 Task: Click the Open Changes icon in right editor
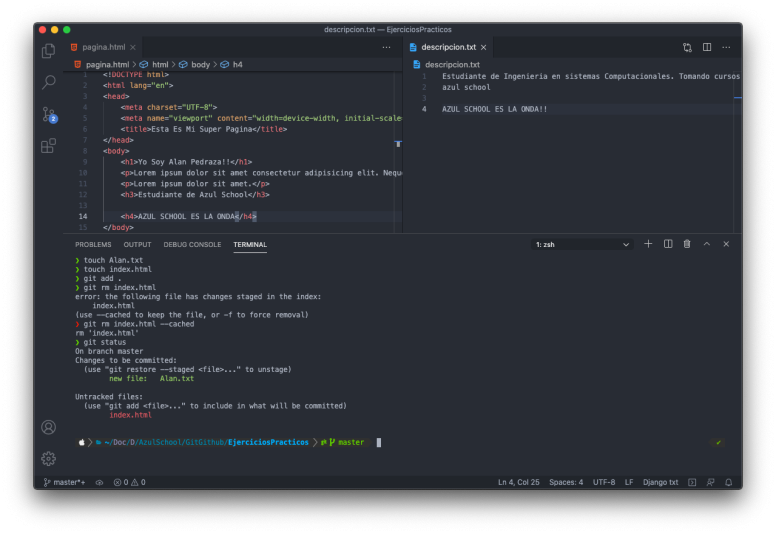pos(687,47)
